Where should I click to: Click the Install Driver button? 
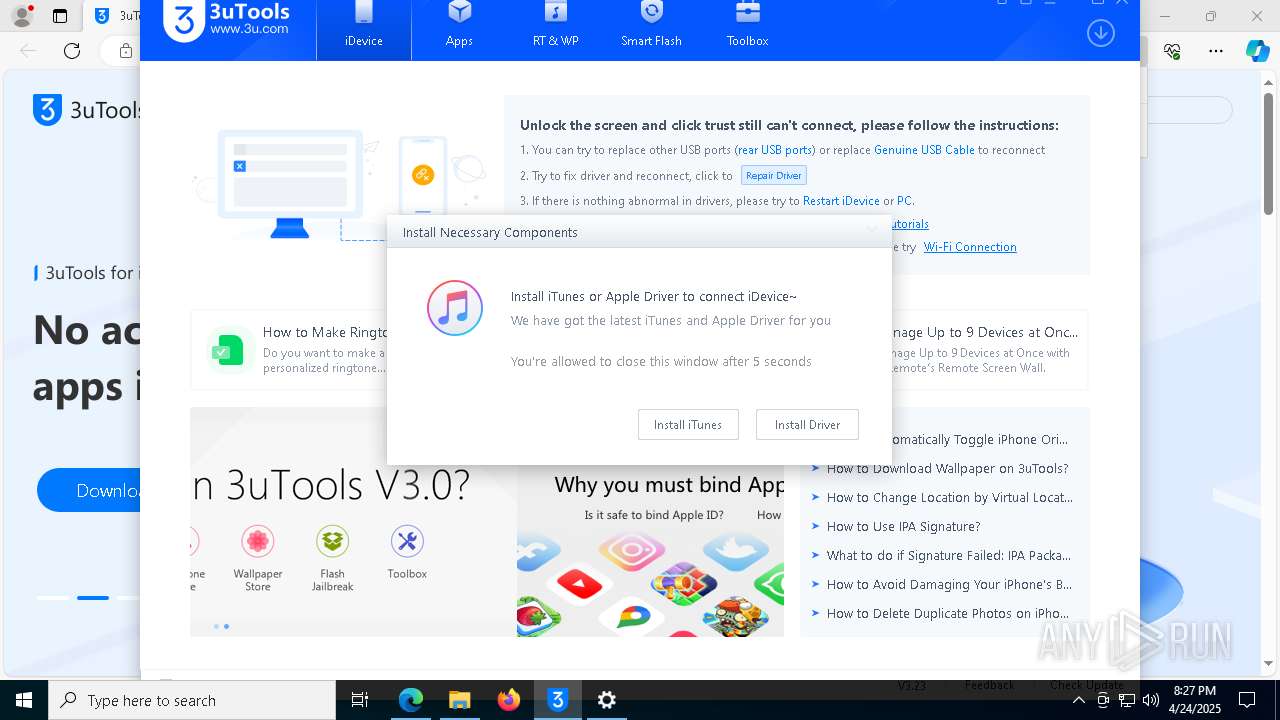point(807,425)
